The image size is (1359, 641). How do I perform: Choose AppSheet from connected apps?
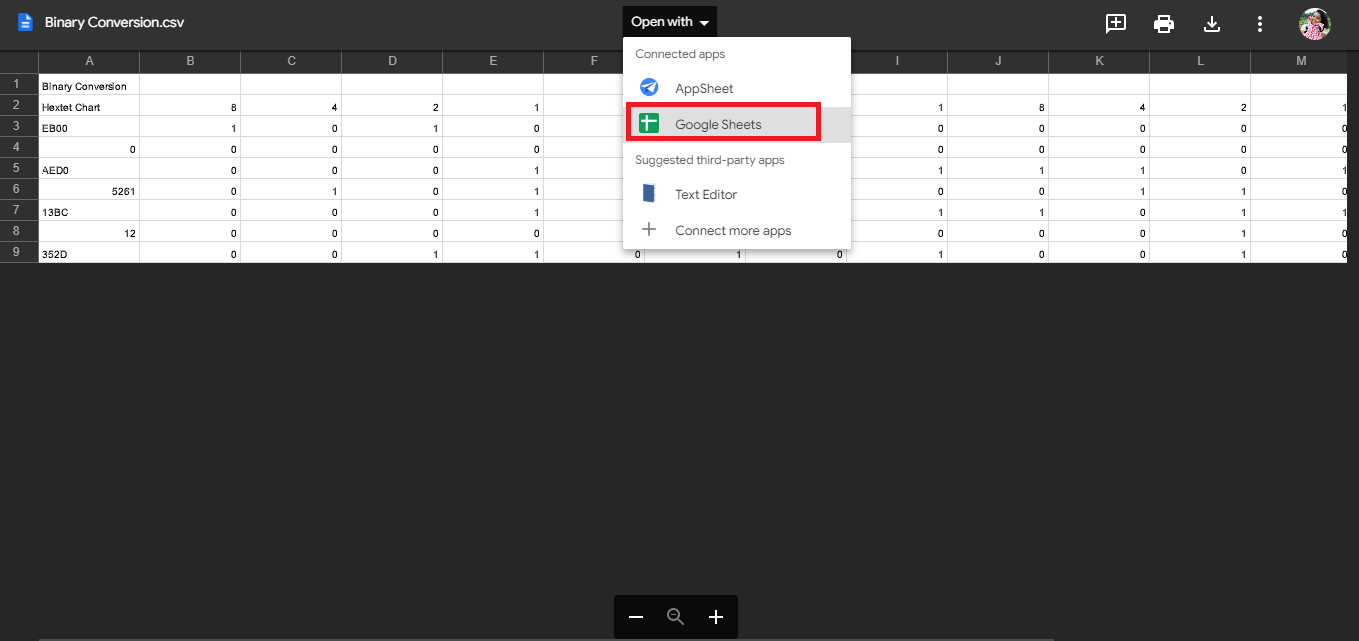737,88
